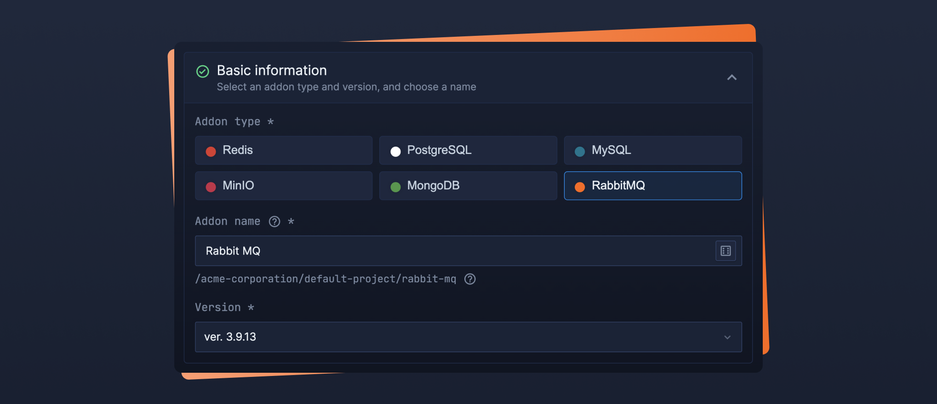Click the Addon name input field
Viewport: 937px width, 404px height.
(468, 251)
